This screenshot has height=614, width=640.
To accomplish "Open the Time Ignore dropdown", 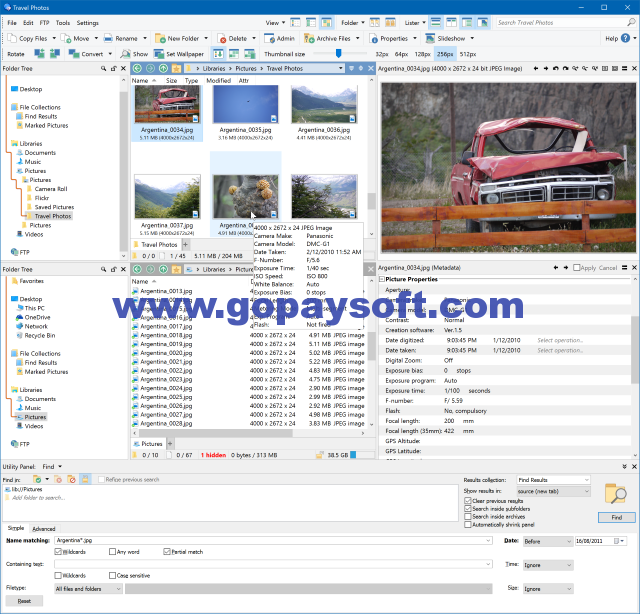I will point(548,565).
